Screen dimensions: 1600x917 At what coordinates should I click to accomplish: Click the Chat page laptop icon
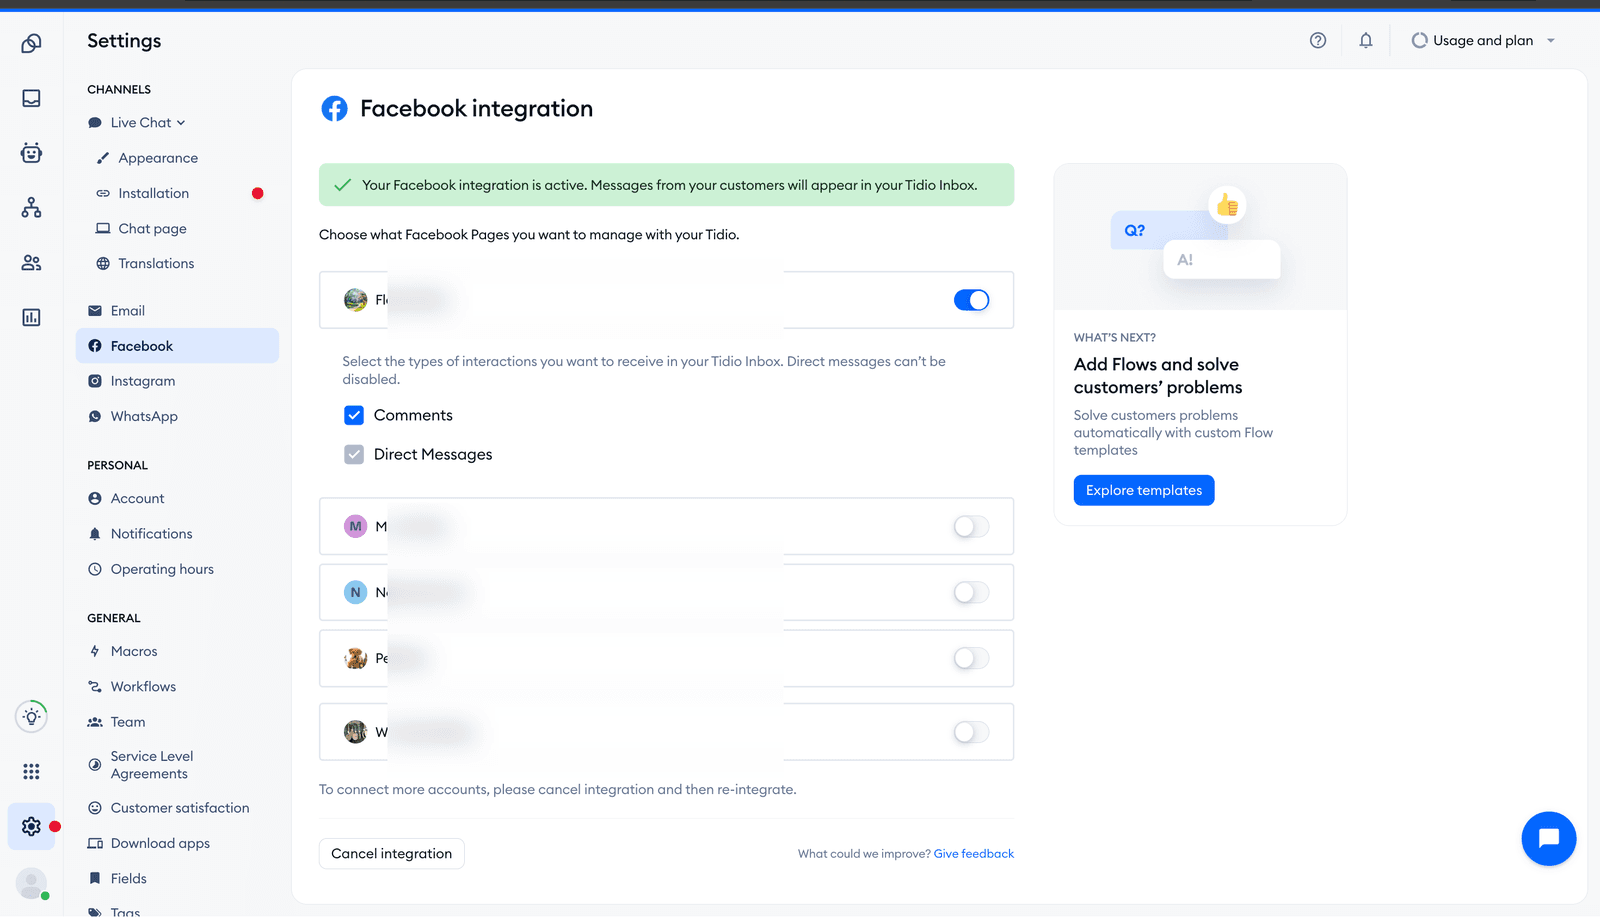pos(103,229)
